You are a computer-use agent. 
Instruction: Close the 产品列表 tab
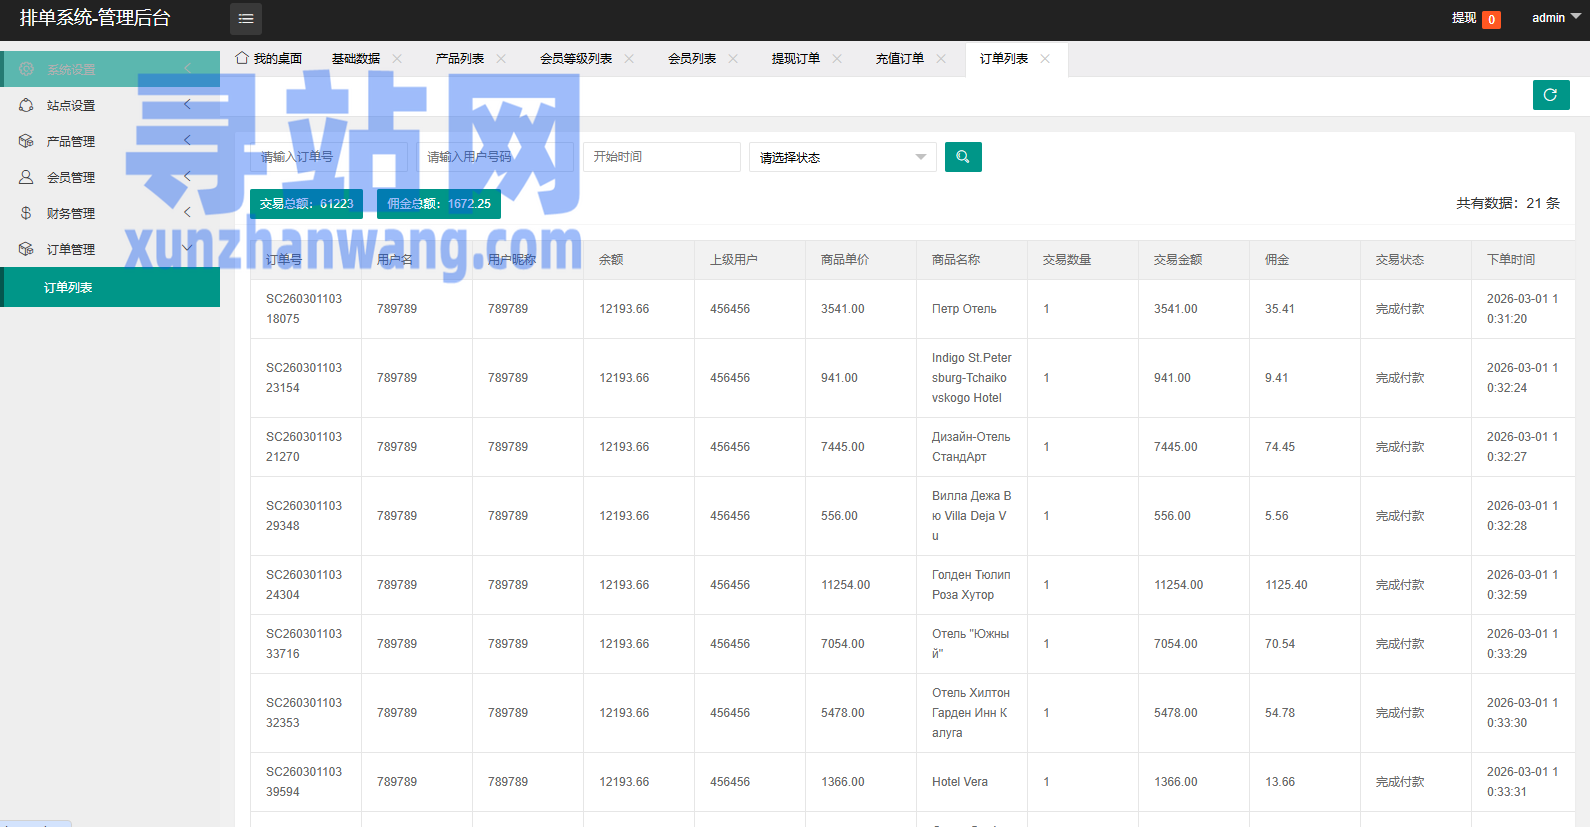[501, 59]
